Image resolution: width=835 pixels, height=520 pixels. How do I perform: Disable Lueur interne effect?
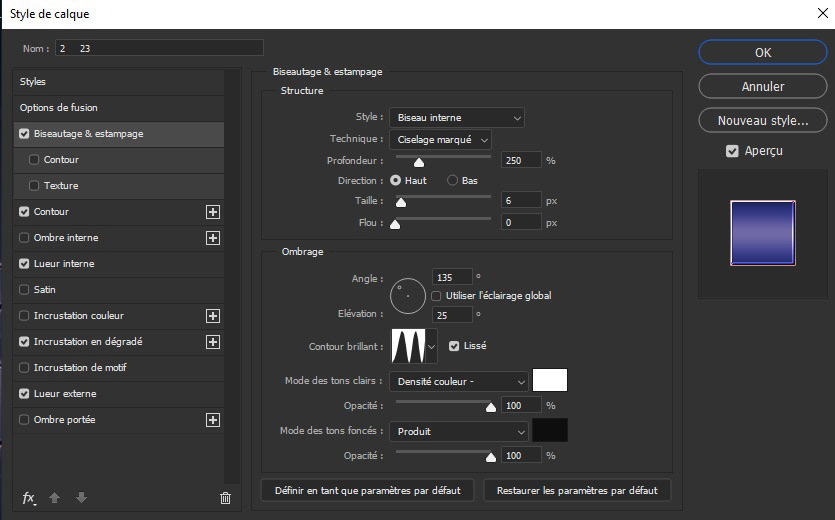(x=24, y=264)
